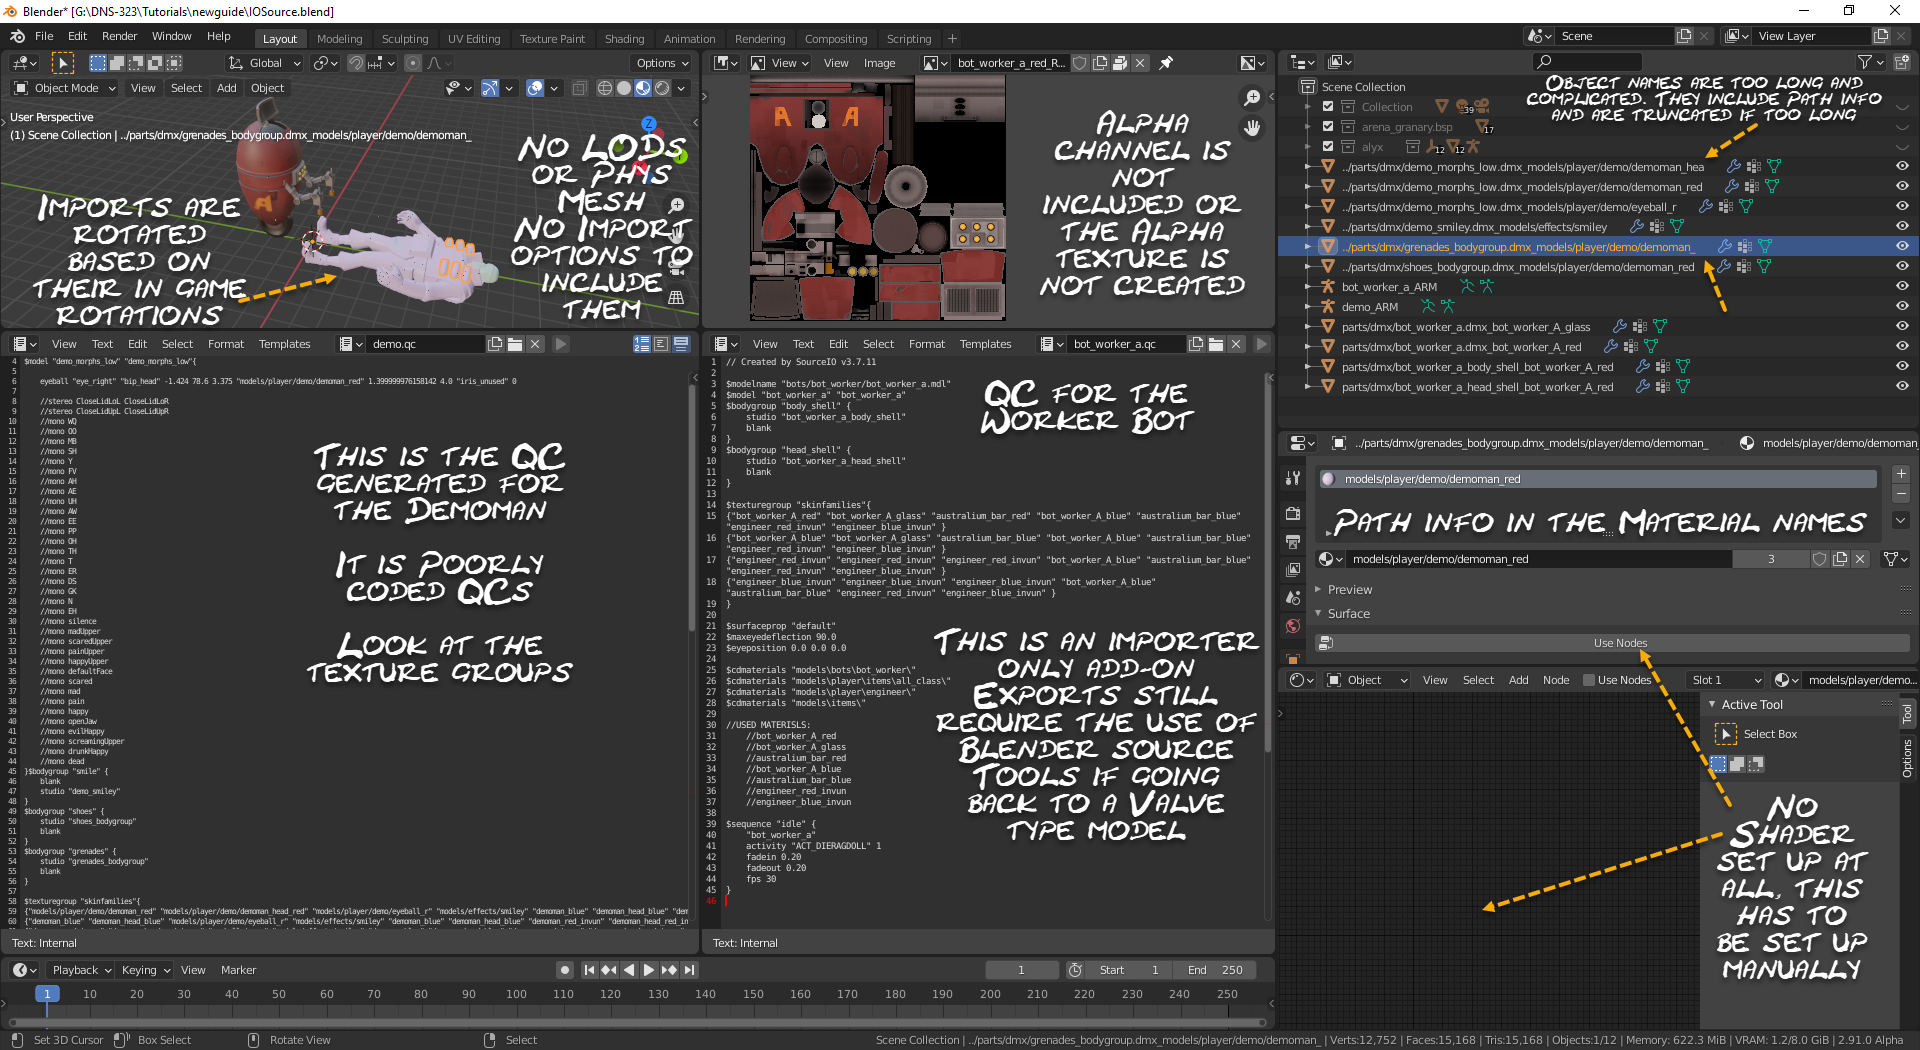
Task: Open the Slot 1 dropdown
Action: [1725, 680]
